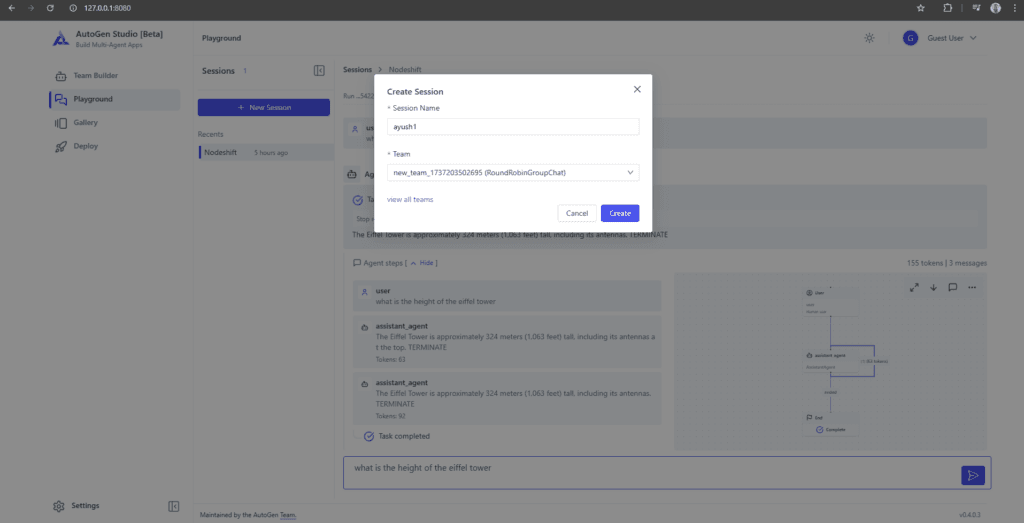This screenshot has width=1024, height=523.
Task: Click the 'Tokens: 63' text
Action: (391, 359)
